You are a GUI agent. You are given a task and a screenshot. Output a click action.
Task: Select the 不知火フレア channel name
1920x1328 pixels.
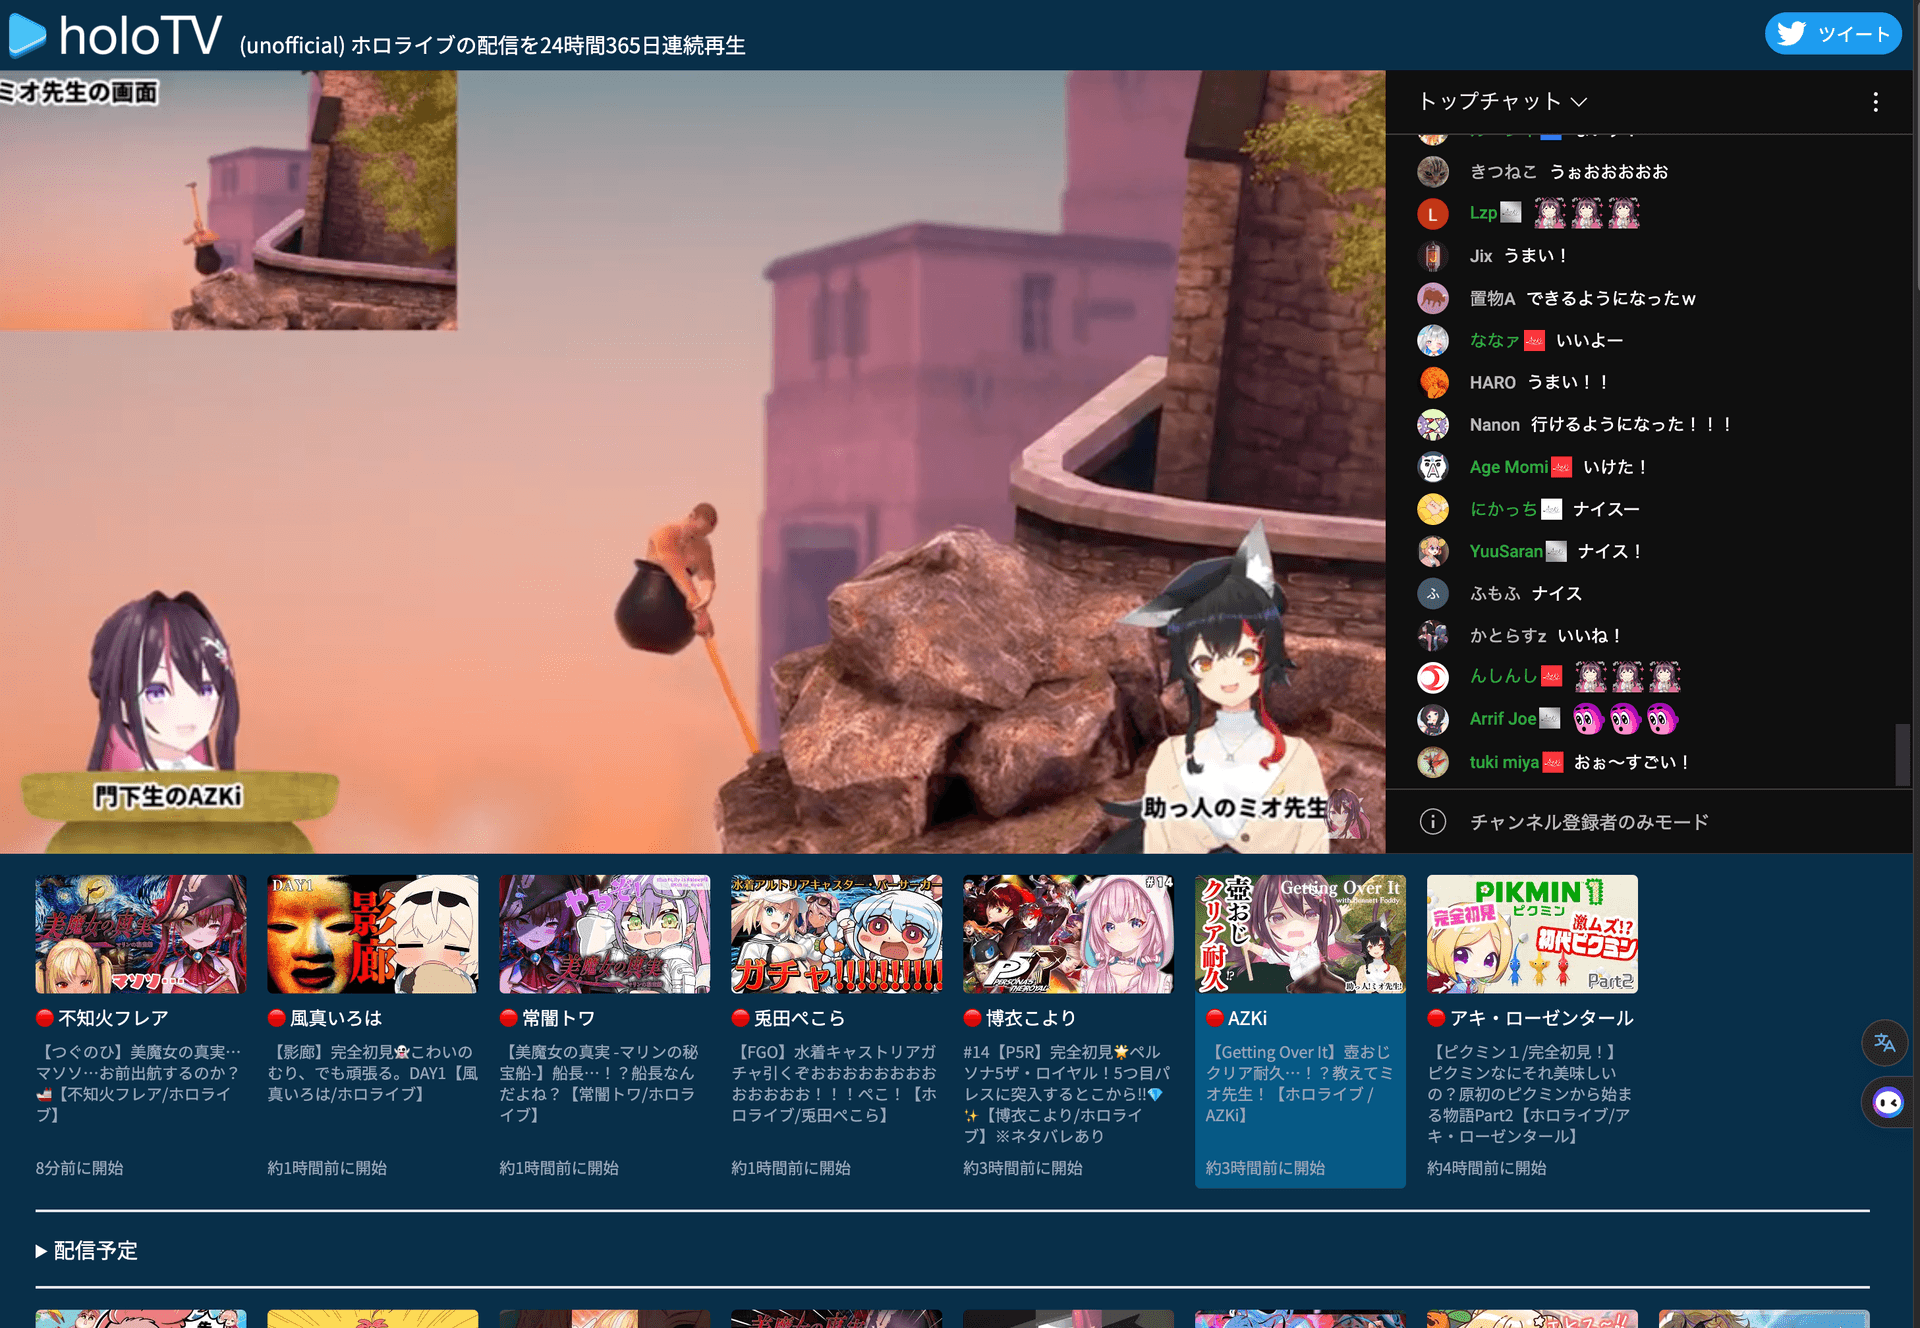click(x=113, y=1018)
